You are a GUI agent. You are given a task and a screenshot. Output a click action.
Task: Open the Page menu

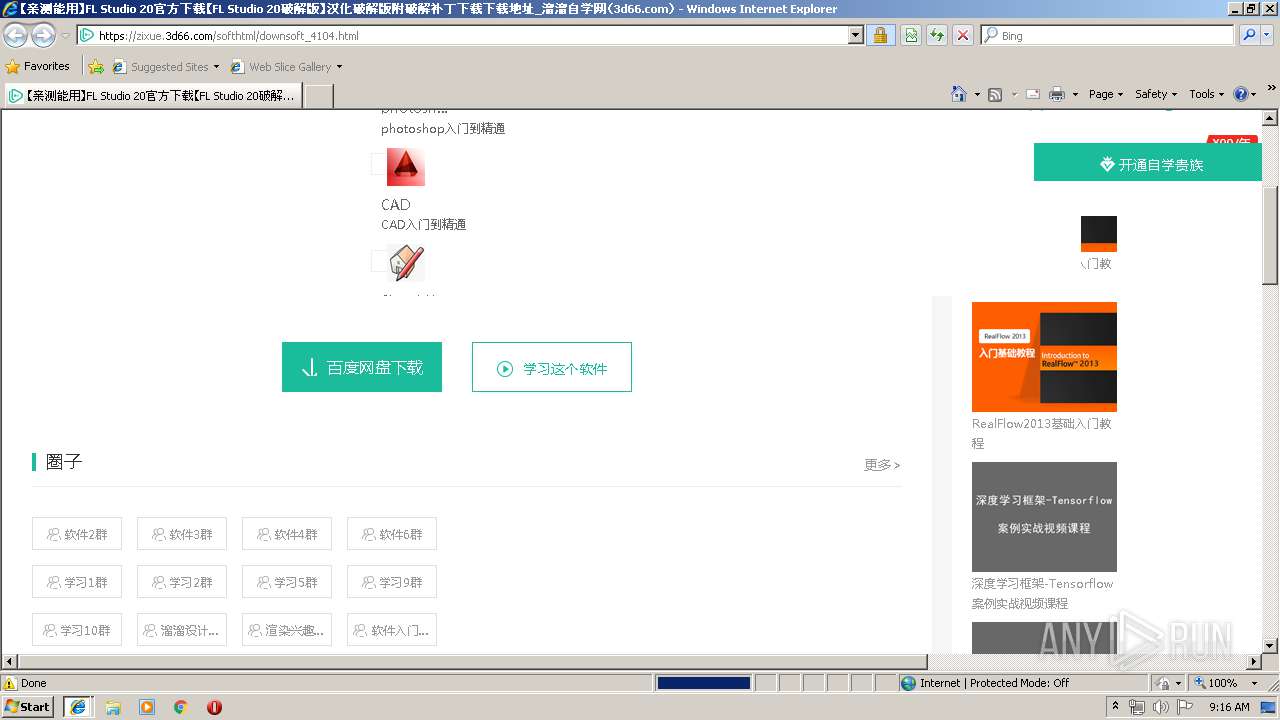tap(1106, 94)
